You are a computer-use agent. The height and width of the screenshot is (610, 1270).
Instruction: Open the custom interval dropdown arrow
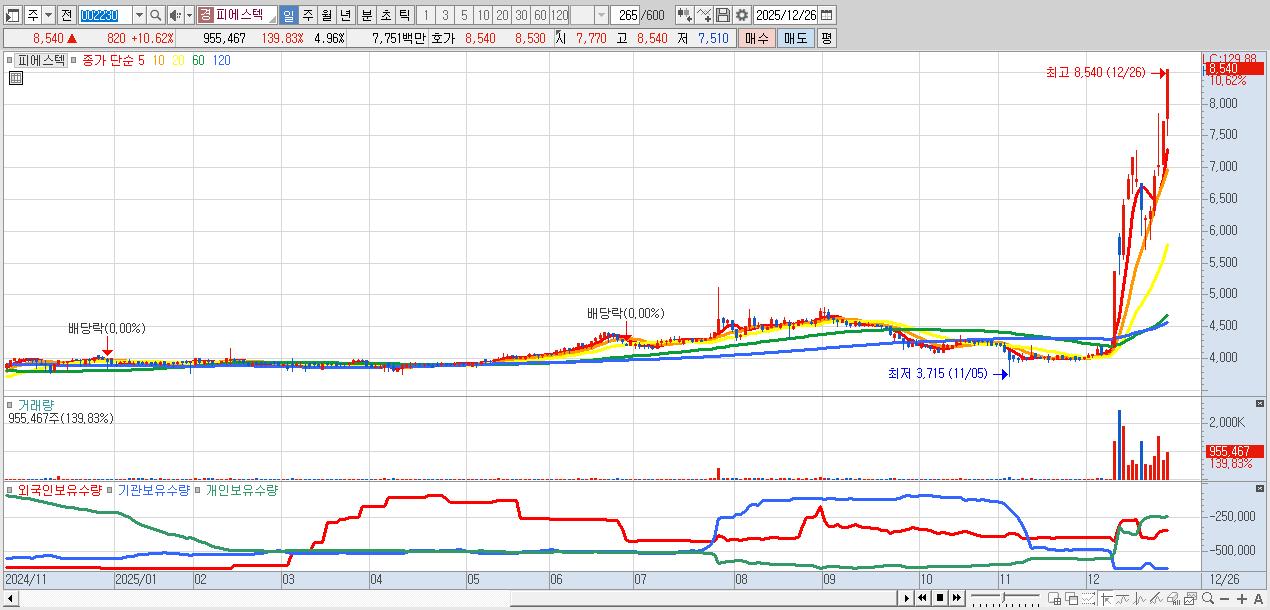coord(601,15)
